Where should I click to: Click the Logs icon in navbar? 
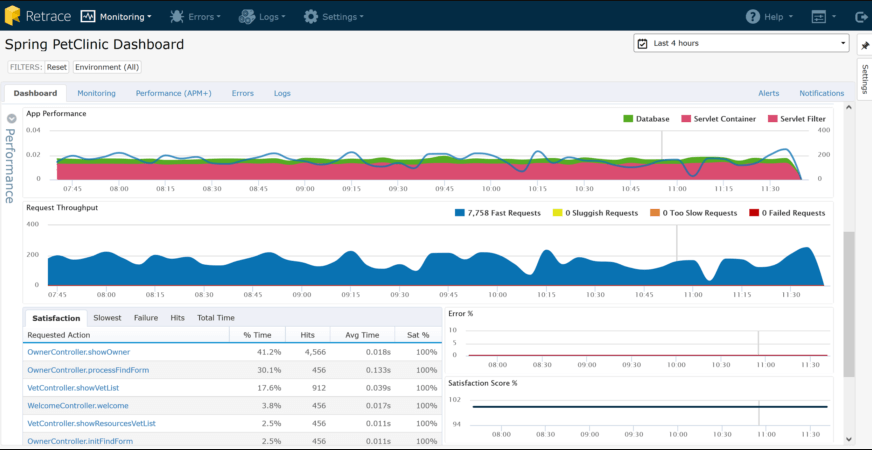pos(246,17)
